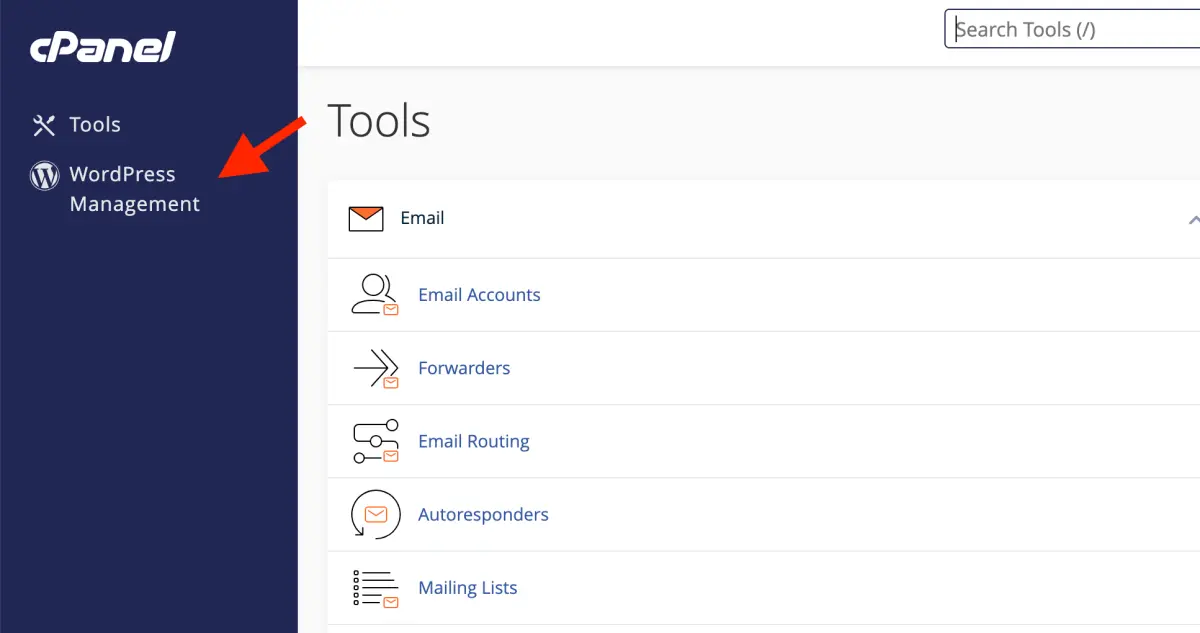1200x633 pixels.
Task: Click the Autoresponders circular arrow icon
Action: 374,514
